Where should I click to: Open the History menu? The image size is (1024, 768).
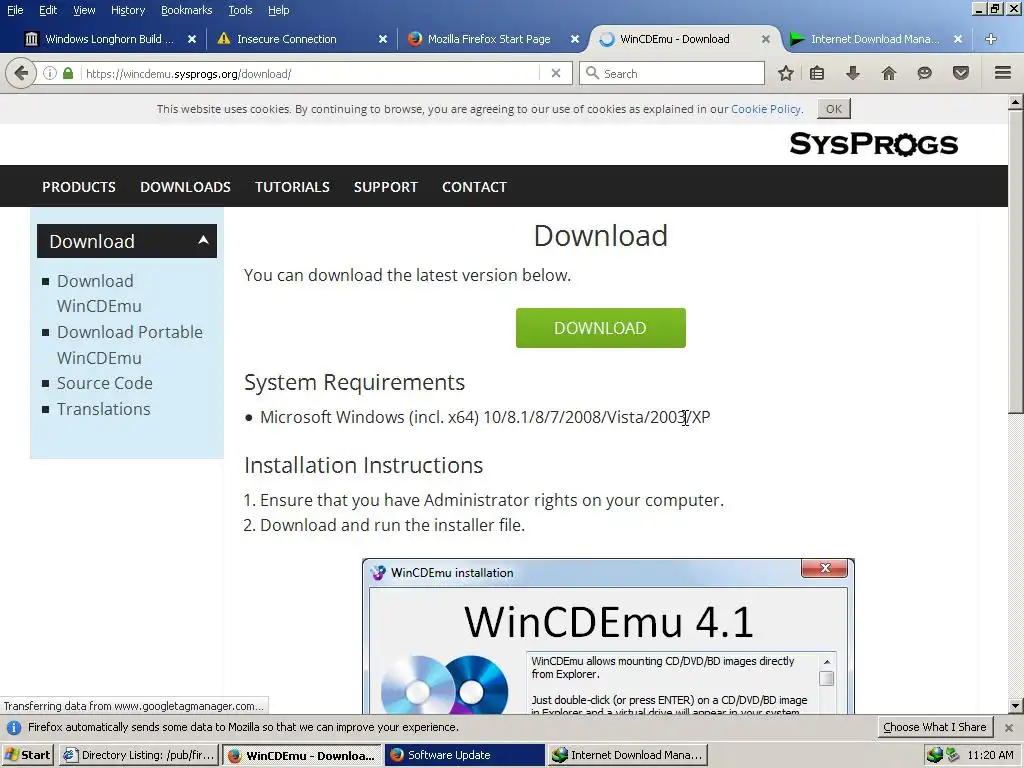(x=128, y=10)
